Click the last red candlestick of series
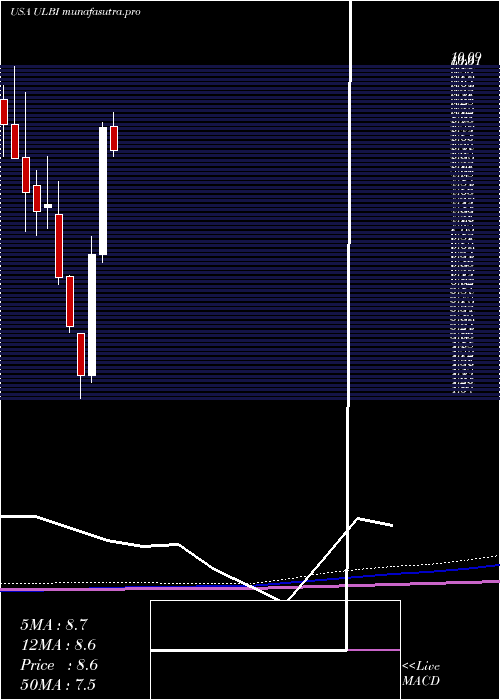The height and width of the screenshot is (700, 500). click(x=114, y=138)
